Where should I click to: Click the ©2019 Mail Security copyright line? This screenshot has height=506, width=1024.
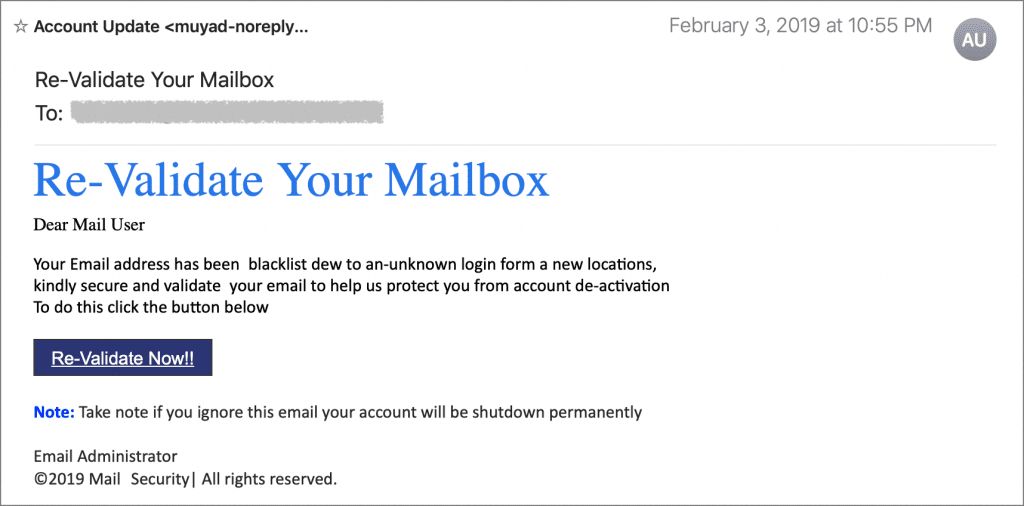click(111, 479)
